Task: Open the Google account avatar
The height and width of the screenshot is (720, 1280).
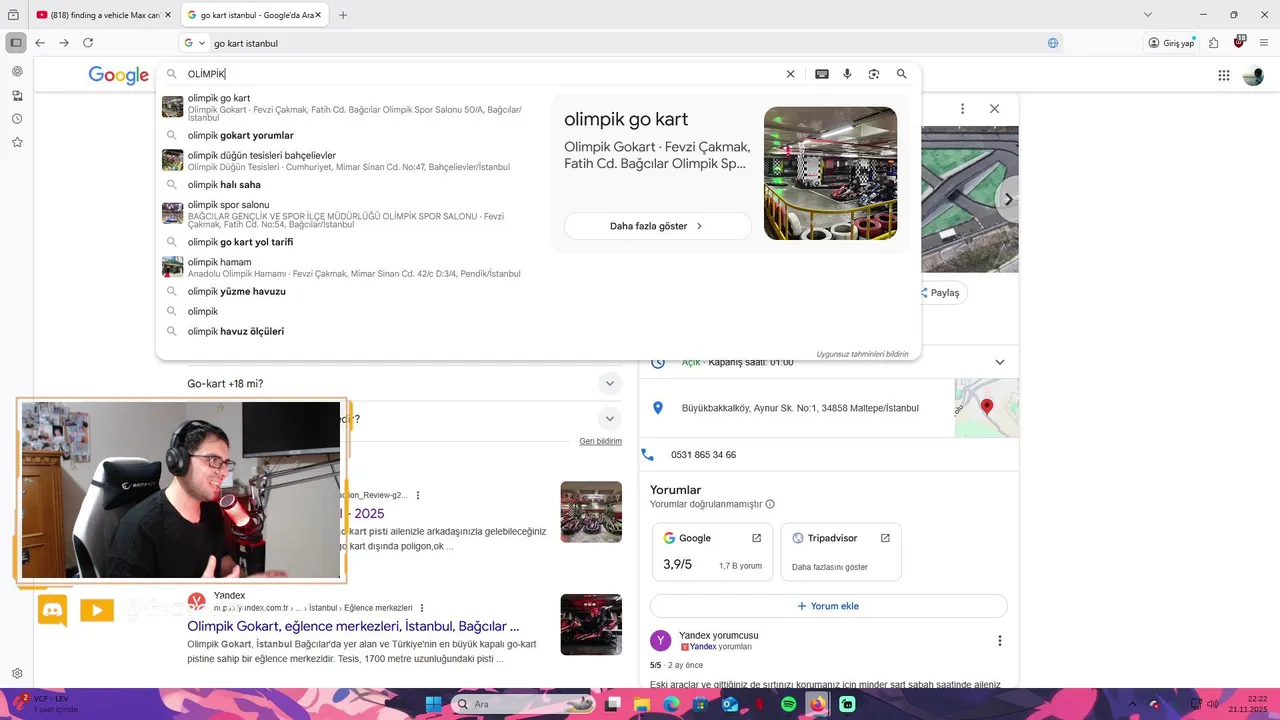Action: click(x=1253, y=75)
